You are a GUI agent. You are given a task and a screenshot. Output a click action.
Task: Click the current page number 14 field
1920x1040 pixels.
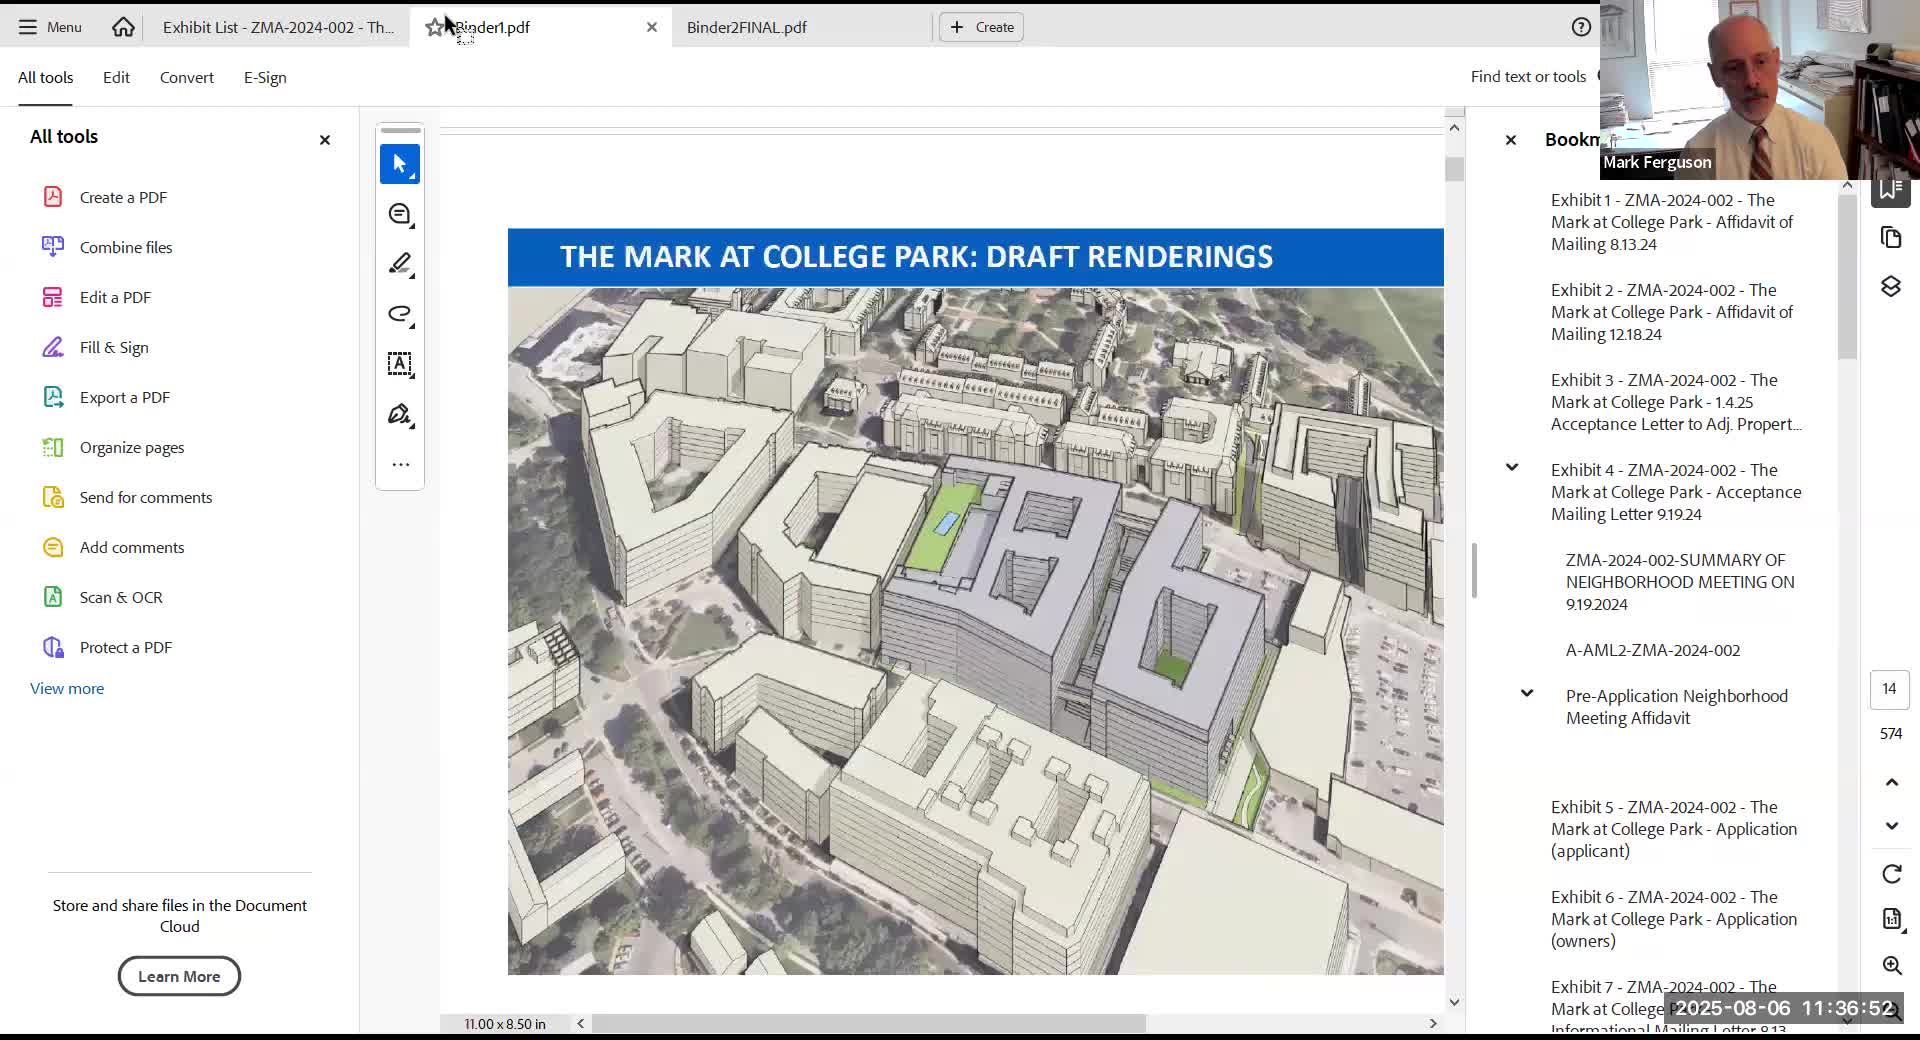[x=1890, y=689]
